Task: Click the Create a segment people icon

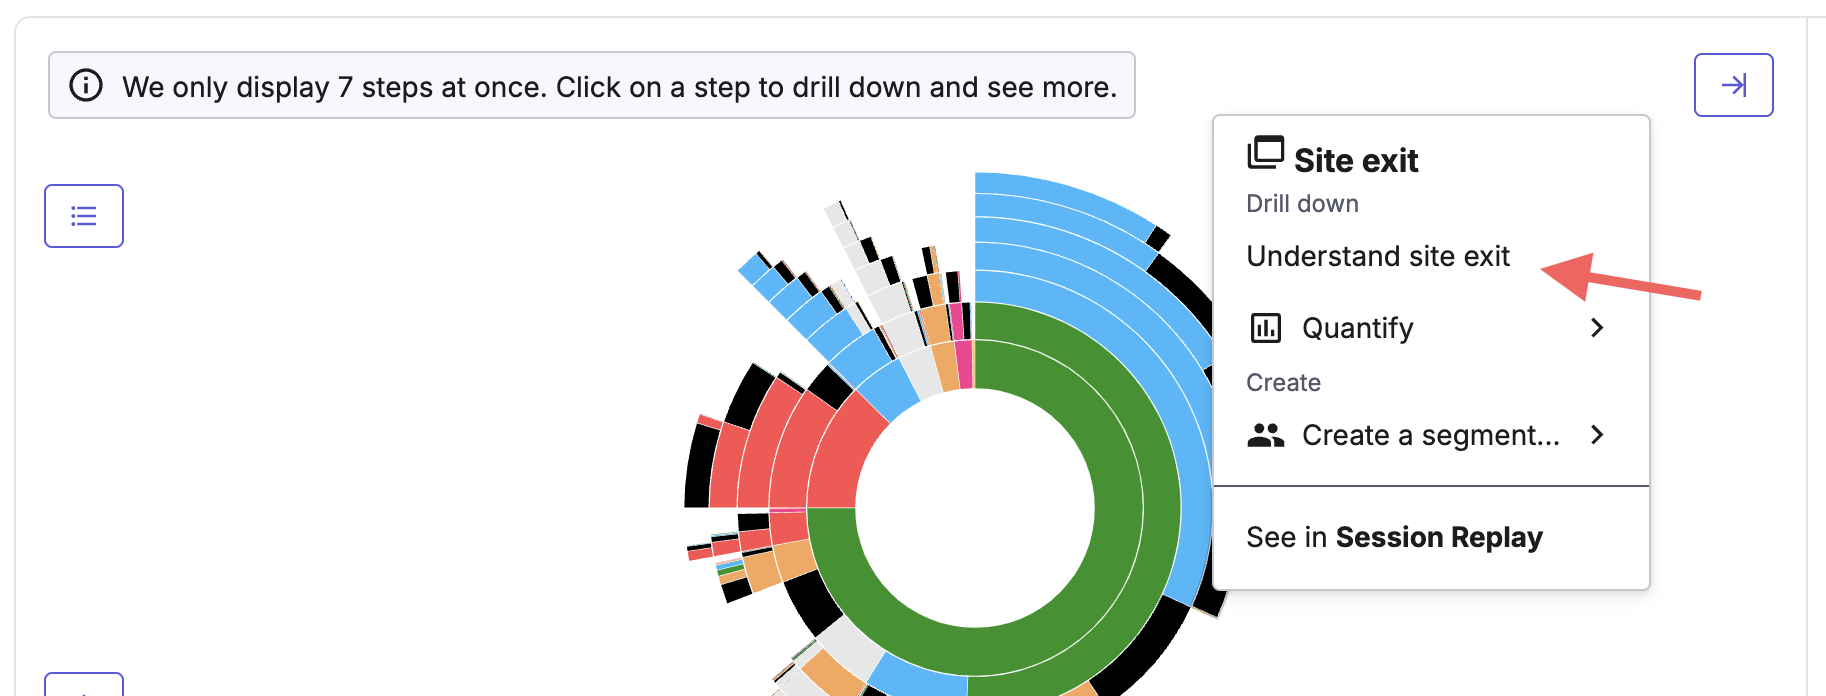Action: (1266, 435)
